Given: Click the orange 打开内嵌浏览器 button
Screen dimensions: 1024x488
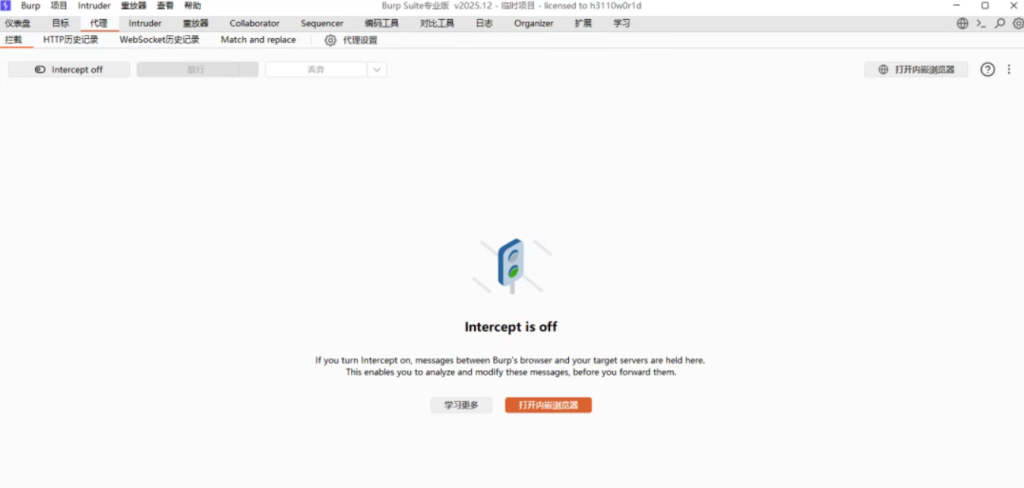Looking at the screenshot, I should tap(549, 405).
